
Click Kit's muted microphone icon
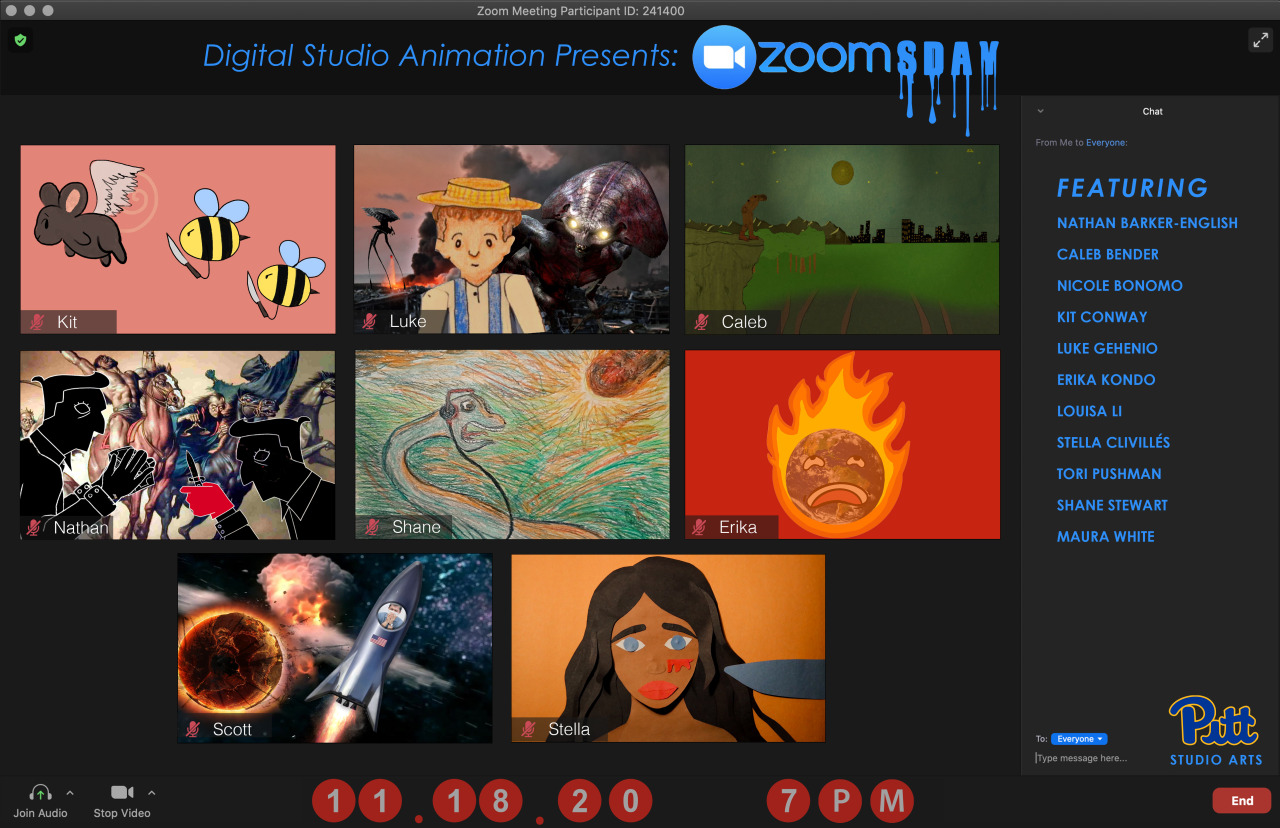[x=38, y=322]
